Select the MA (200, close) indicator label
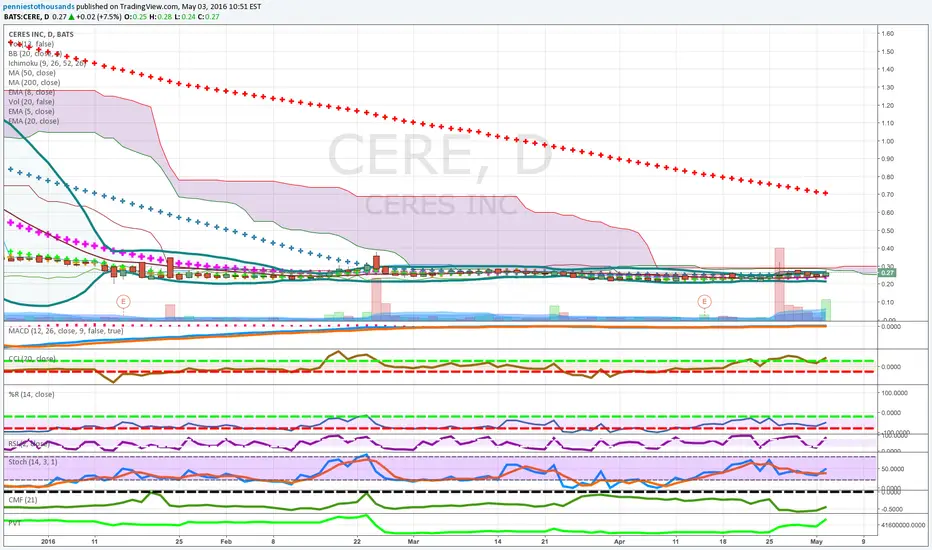932x550 pixels. [x=34, y=82]
